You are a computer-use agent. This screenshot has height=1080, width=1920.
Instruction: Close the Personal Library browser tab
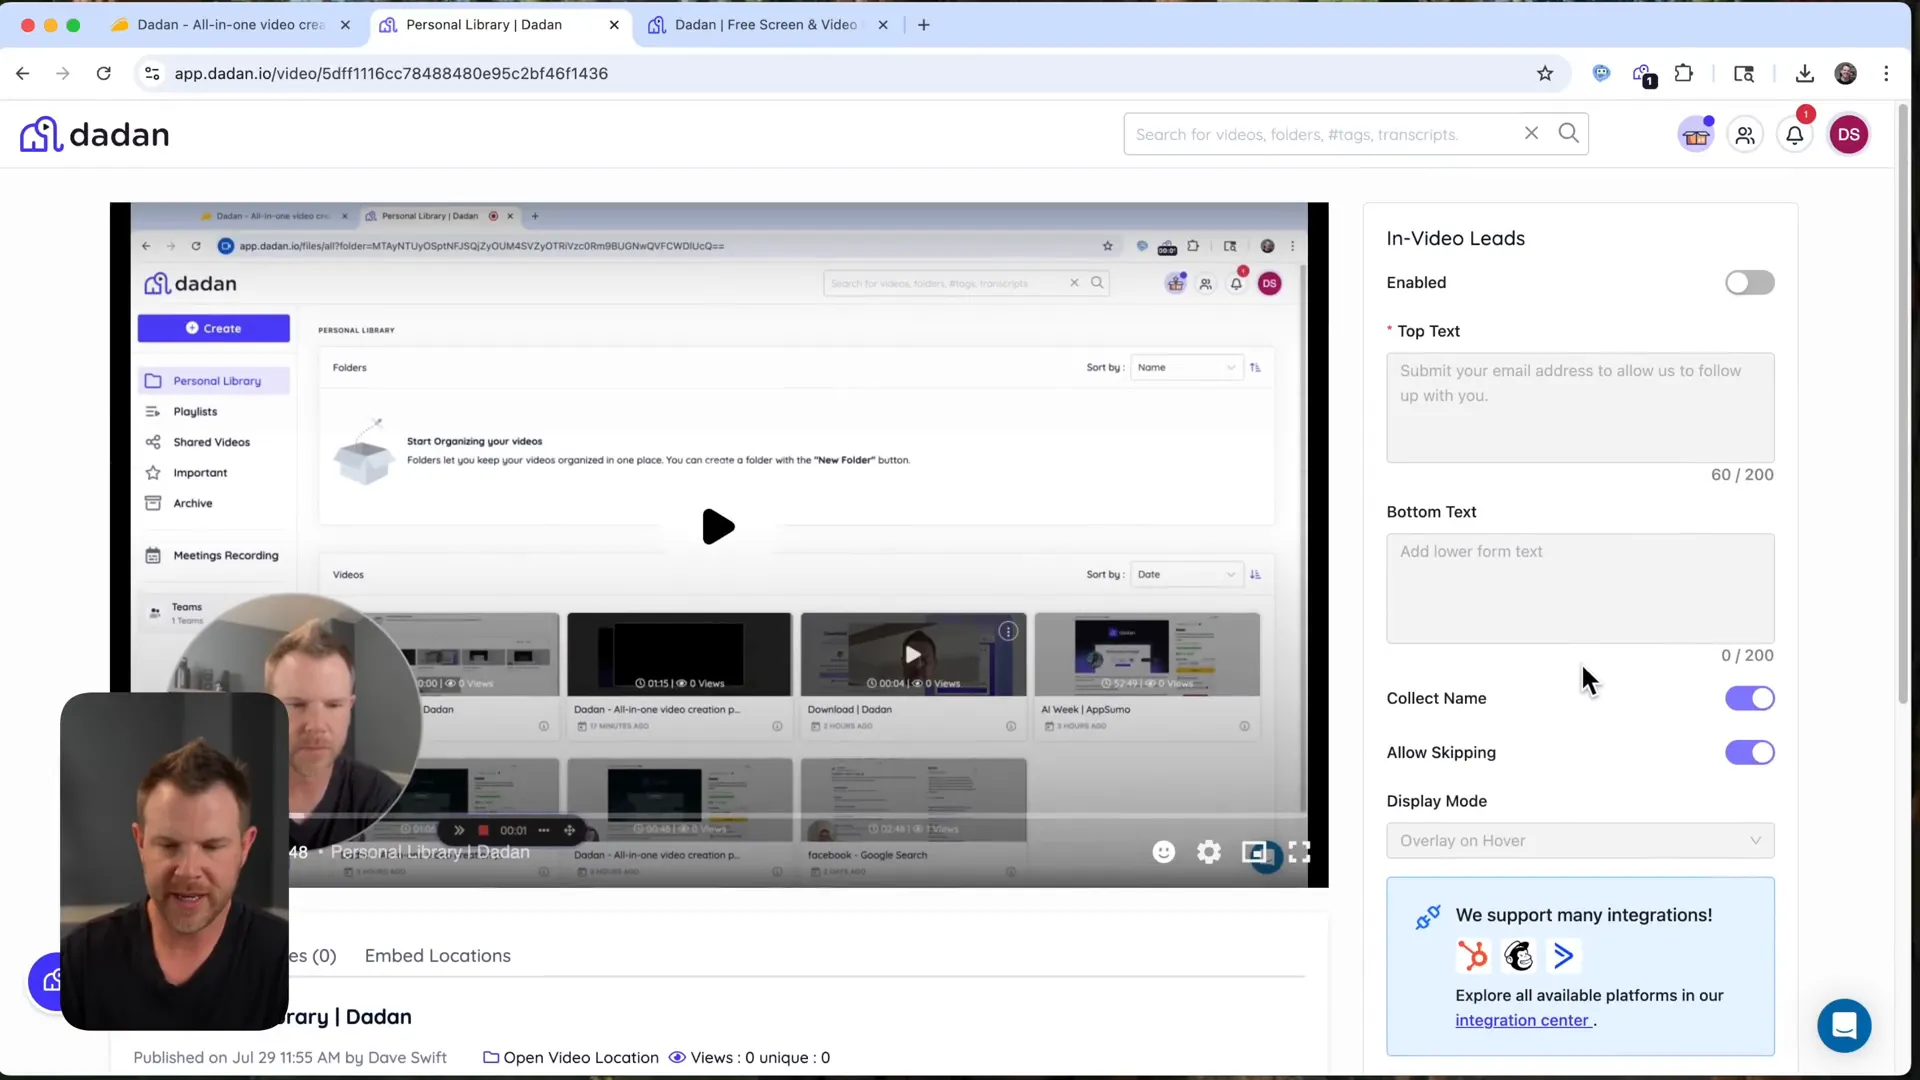pyautogui.click(x=614, y=24)
